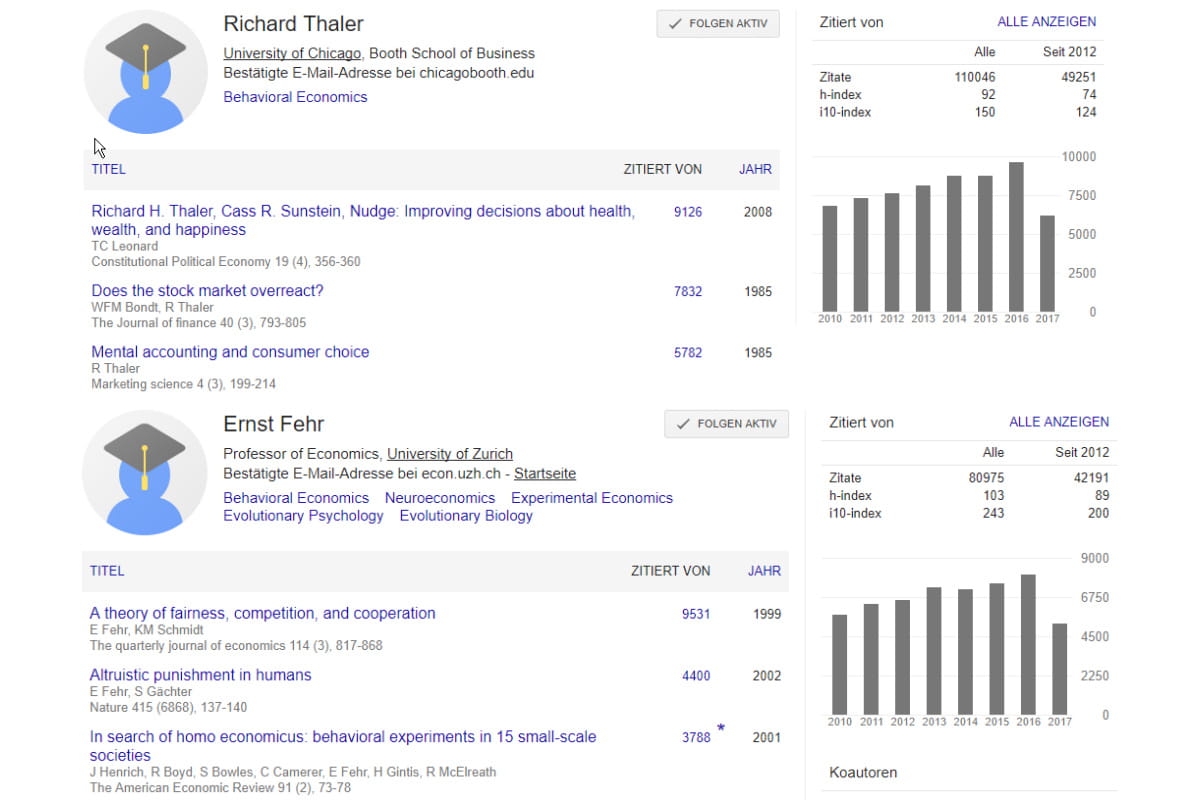
Task: Open the Neuroeconomics topic link
Action: pyautogui.click(x=440, y=498)
